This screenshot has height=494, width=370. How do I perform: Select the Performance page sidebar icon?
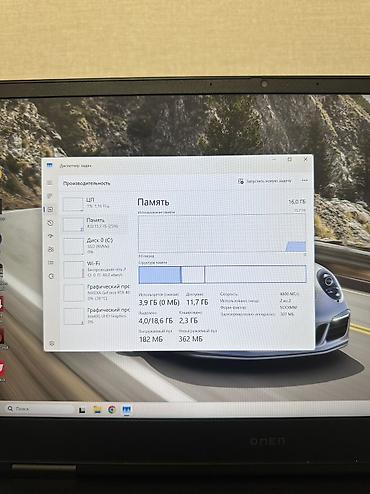click(50, 209)
